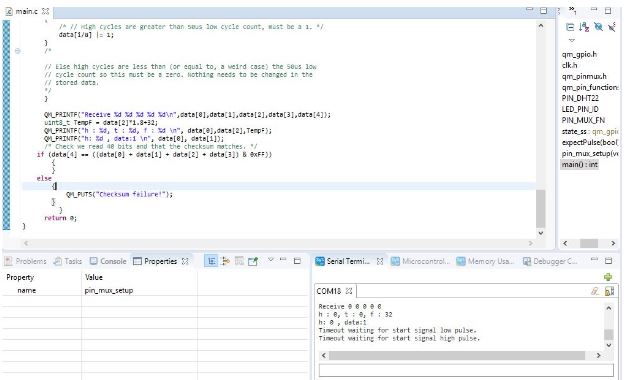This screenshot has width=626, height=380.
Task: Click Restore Default Value in the Properties toolbar
Action: tap(239, 261)
